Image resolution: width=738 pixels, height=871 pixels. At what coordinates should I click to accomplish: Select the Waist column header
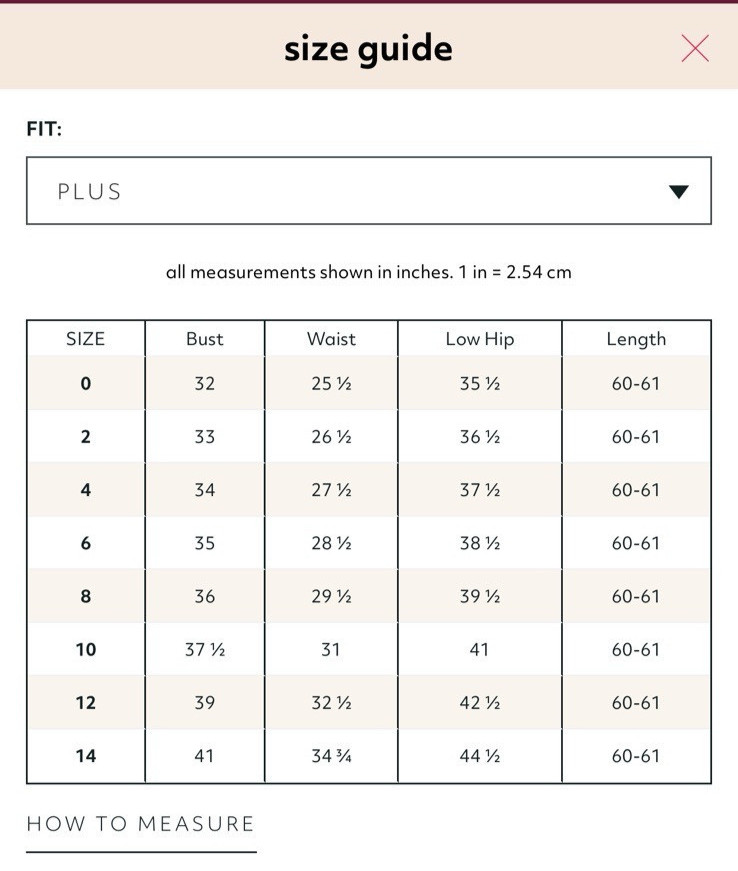(331, 339)
